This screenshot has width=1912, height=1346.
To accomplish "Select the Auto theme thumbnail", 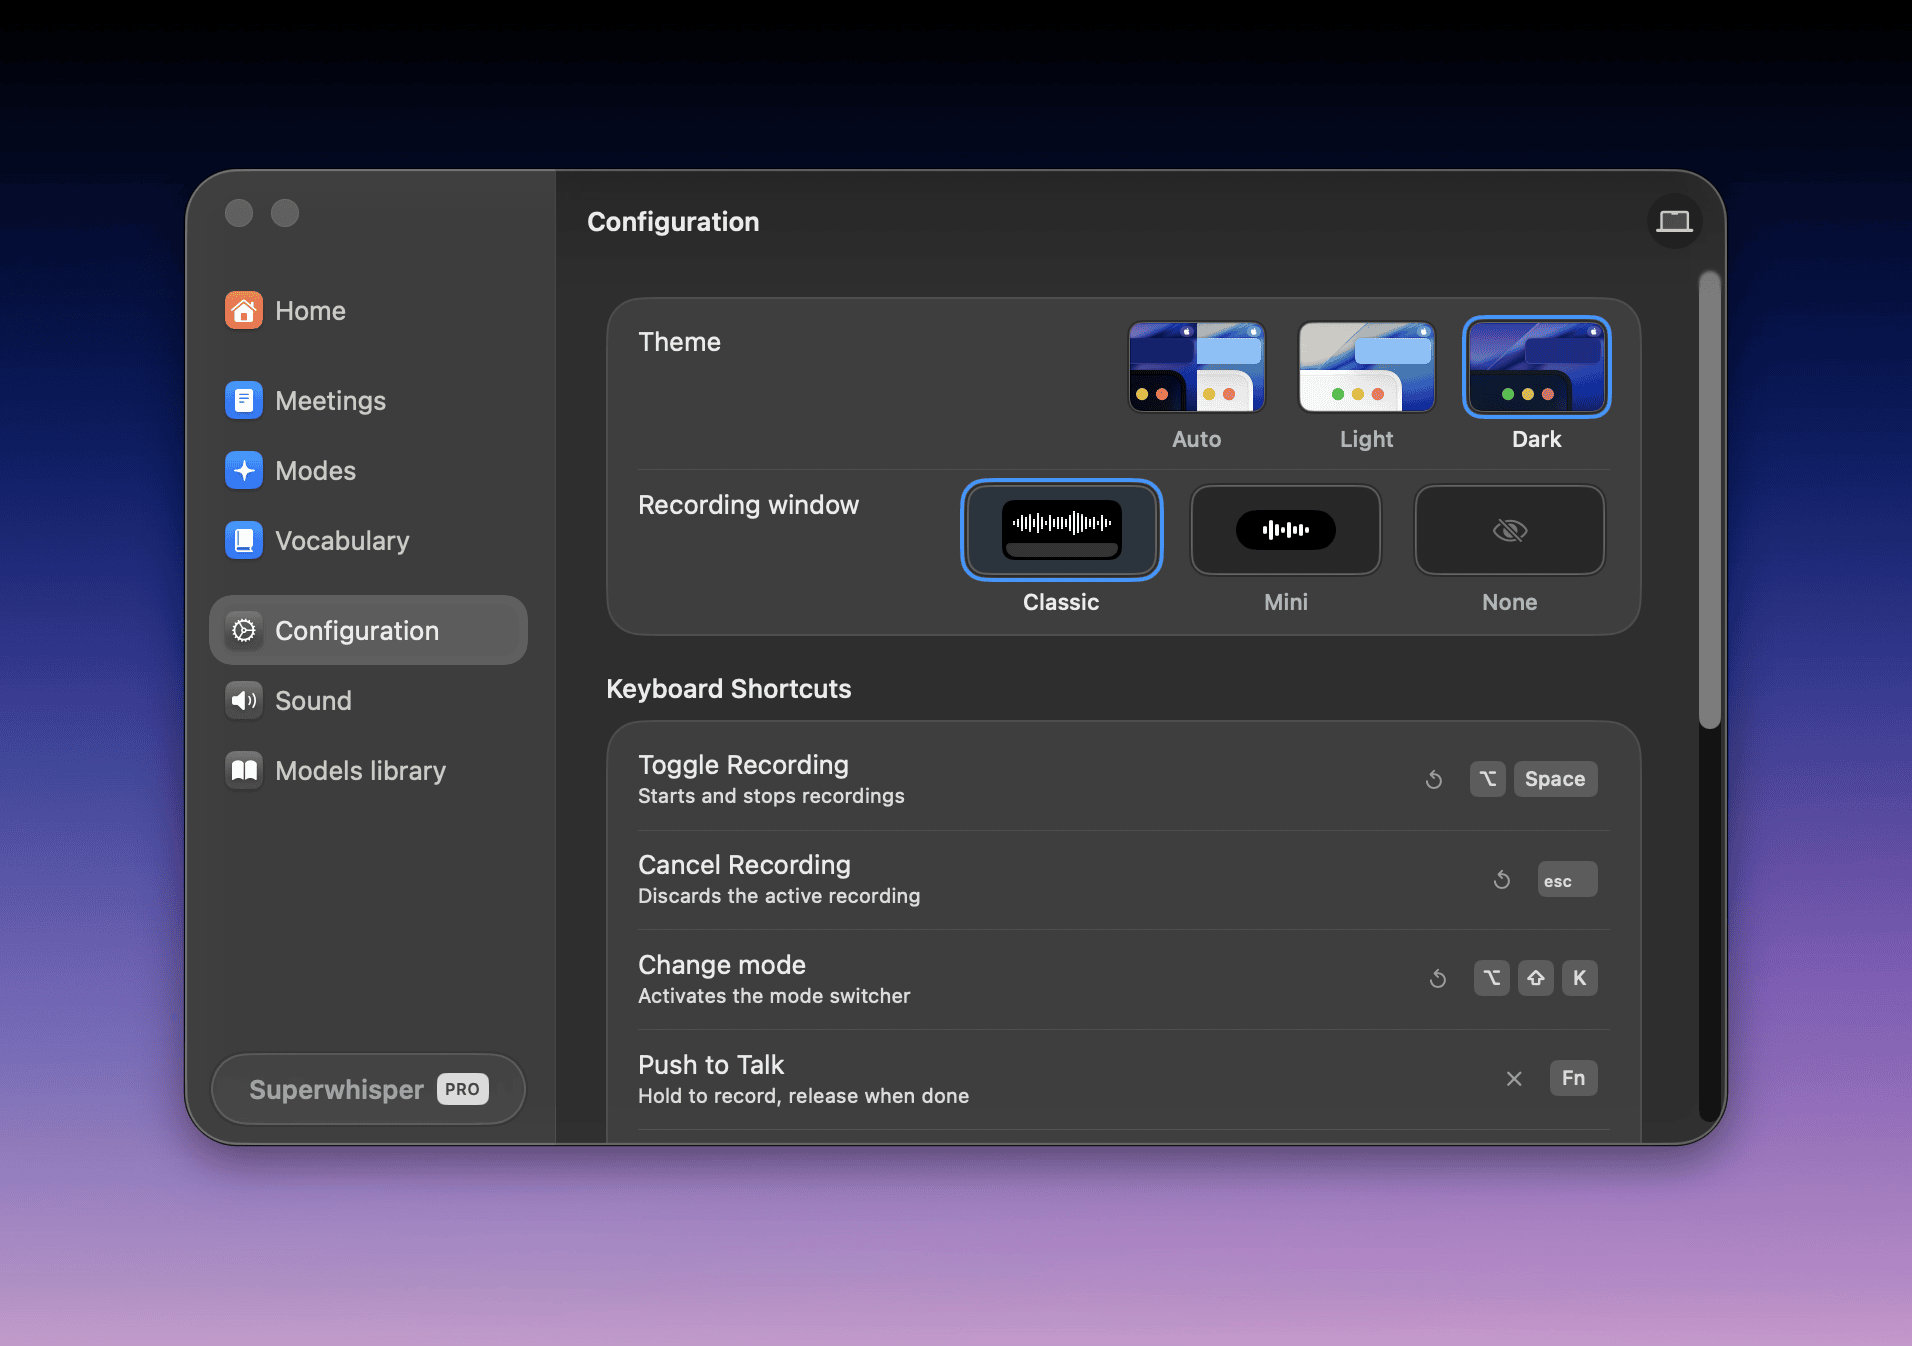I will 1197,367.
